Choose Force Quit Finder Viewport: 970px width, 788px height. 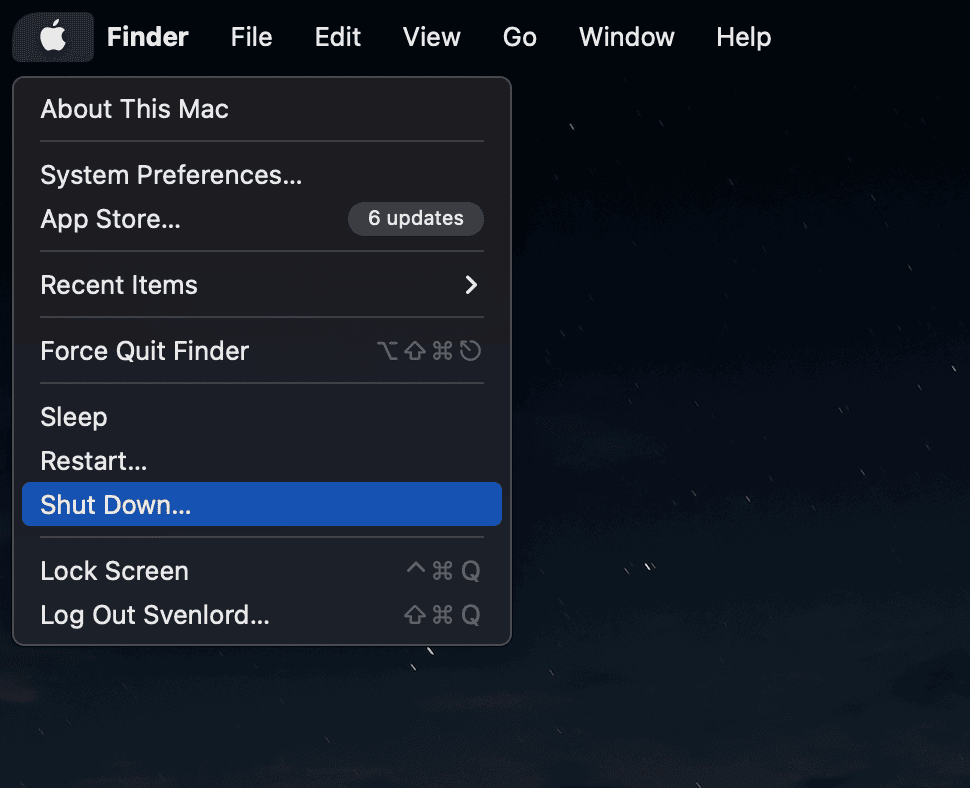coord(144,351)
